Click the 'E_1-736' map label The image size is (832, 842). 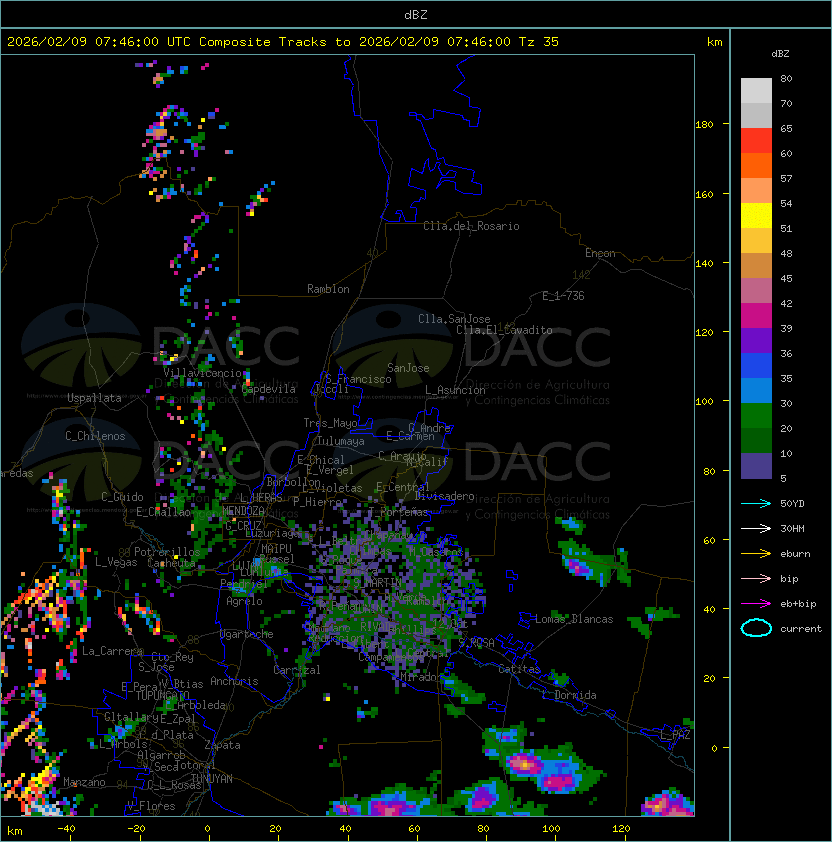(x=563, y=296)
